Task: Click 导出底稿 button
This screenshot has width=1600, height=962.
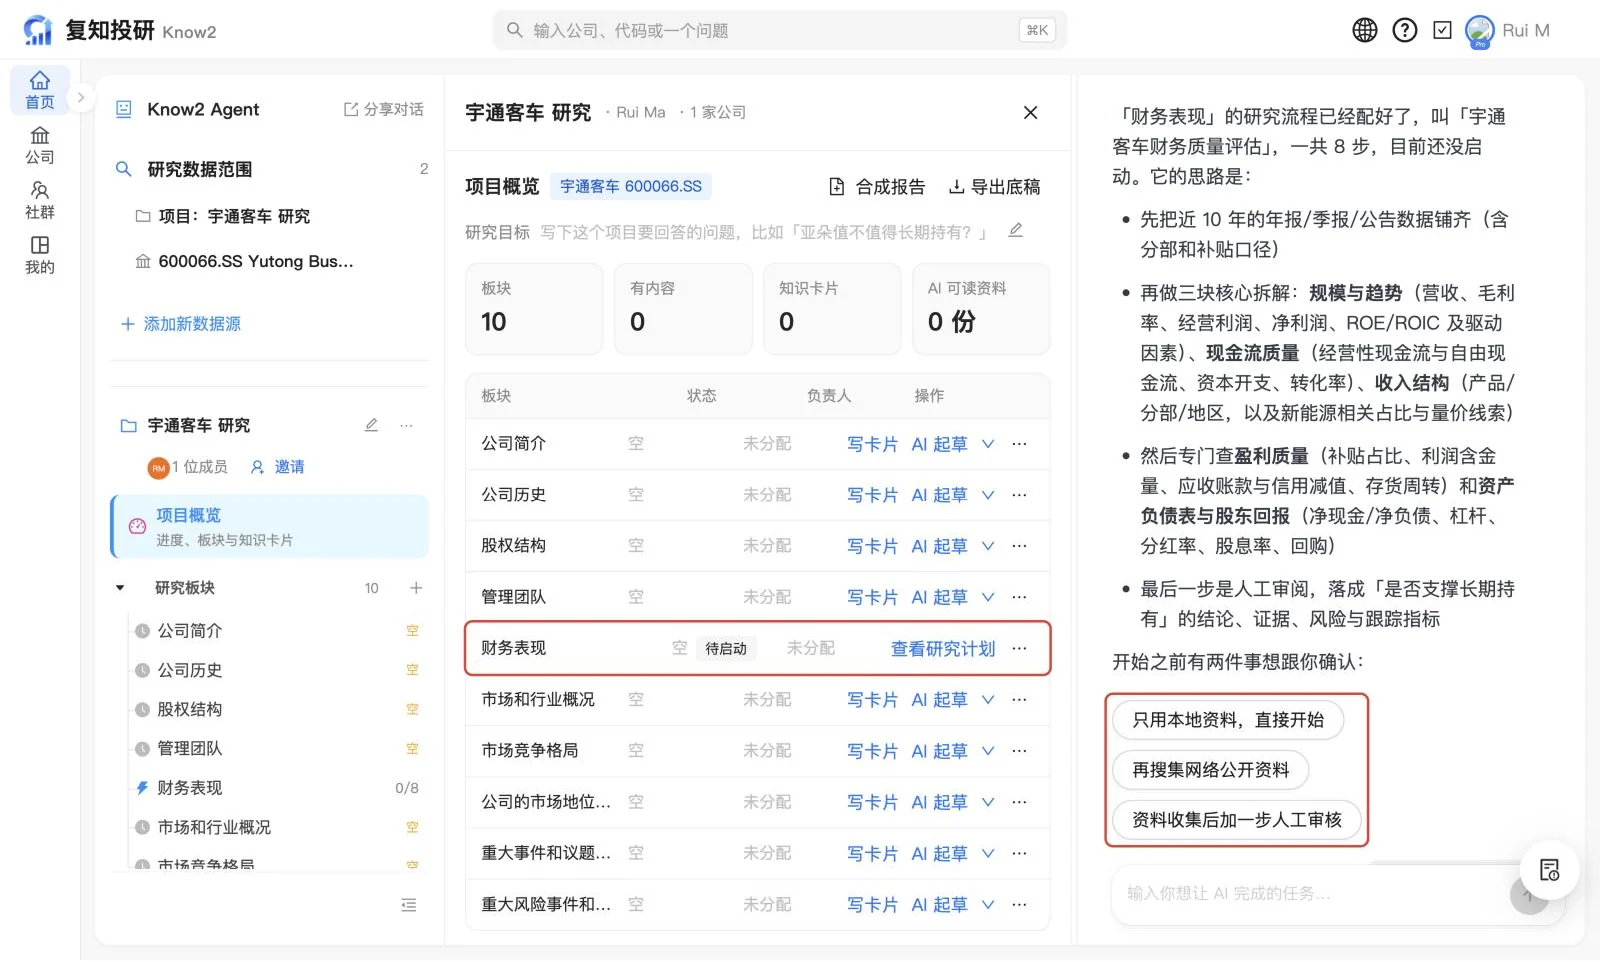Action: (995, 187)
